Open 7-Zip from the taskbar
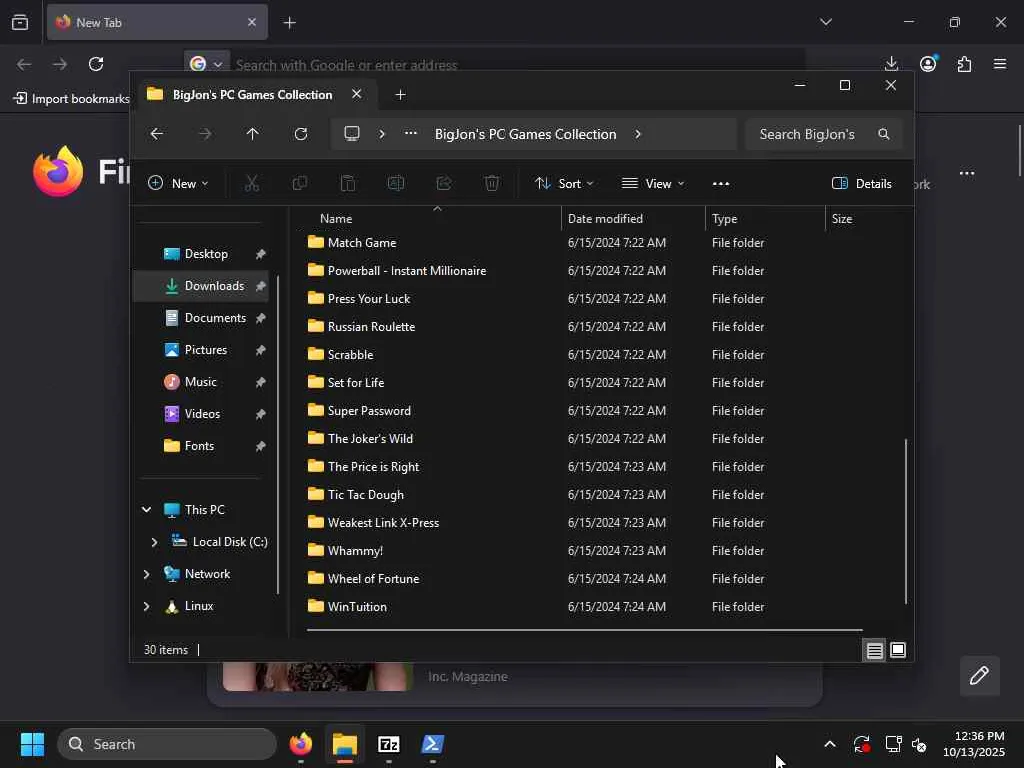 (389, 744)
